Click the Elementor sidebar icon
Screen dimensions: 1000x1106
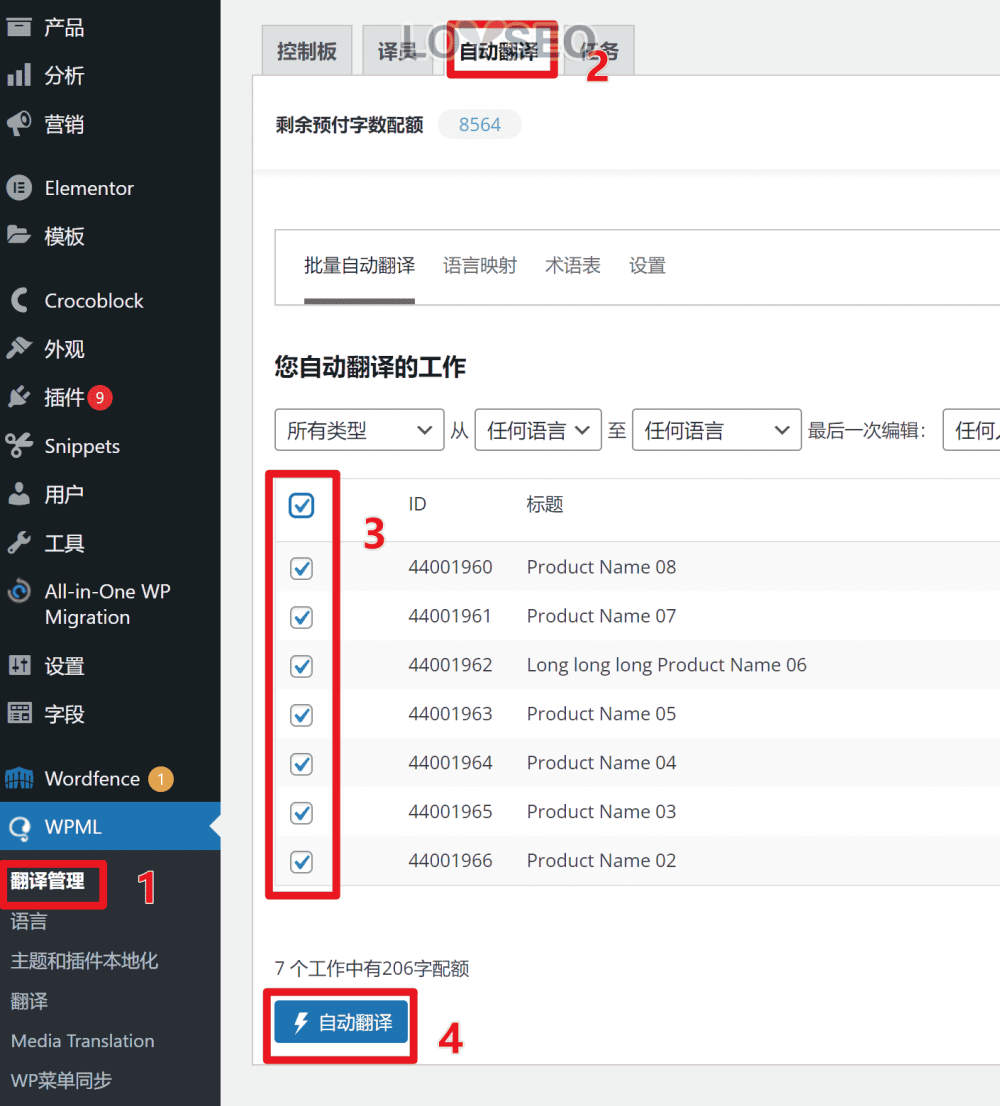coord(19,188)
